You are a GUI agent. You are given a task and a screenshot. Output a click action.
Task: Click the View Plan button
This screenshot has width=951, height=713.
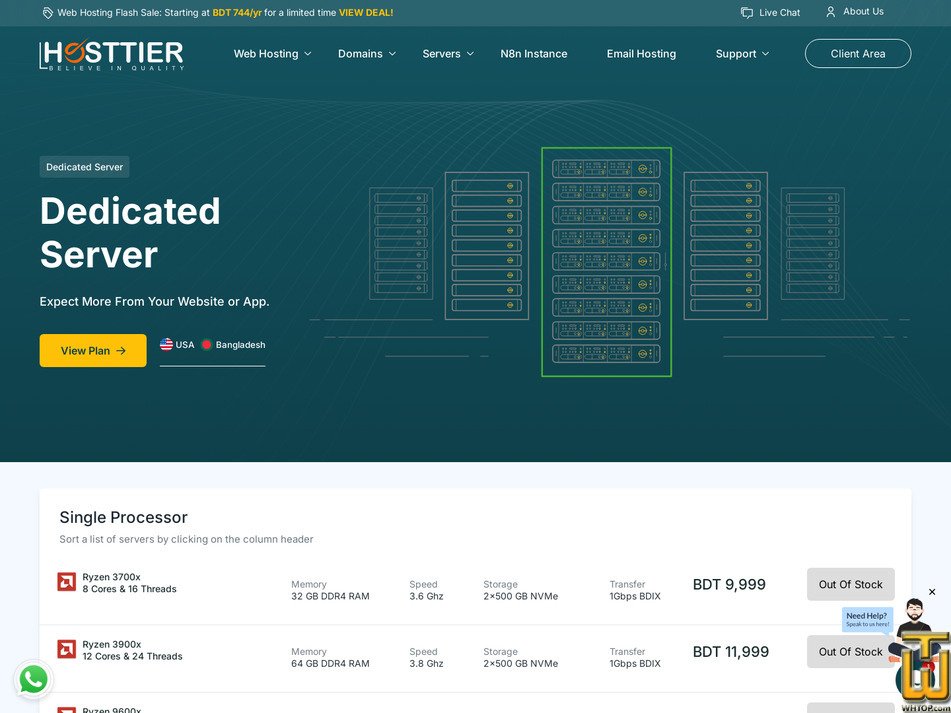[92, 350]
